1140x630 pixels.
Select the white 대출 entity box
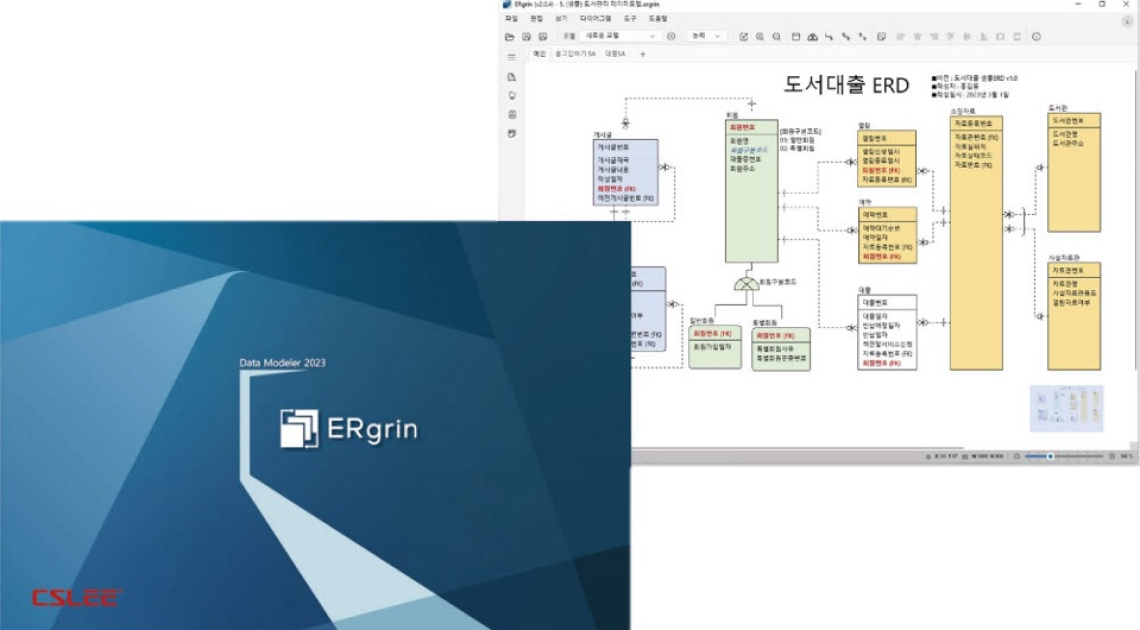[887, 333]
